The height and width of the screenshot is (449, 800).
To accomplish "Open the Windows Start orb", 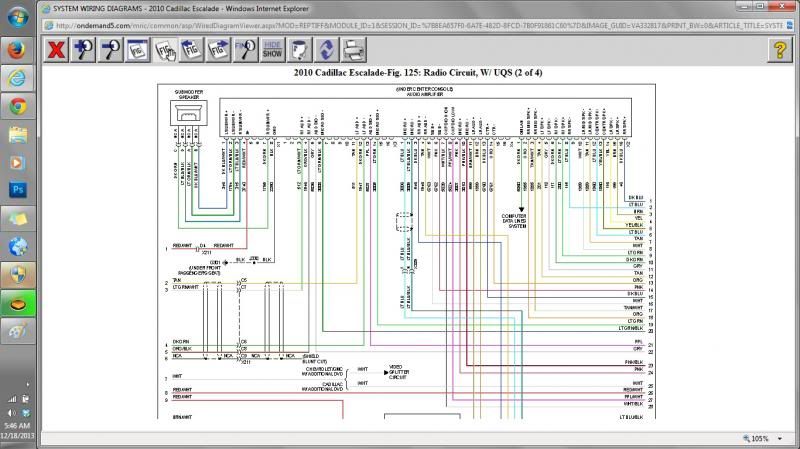I will [x=18, y=17].
